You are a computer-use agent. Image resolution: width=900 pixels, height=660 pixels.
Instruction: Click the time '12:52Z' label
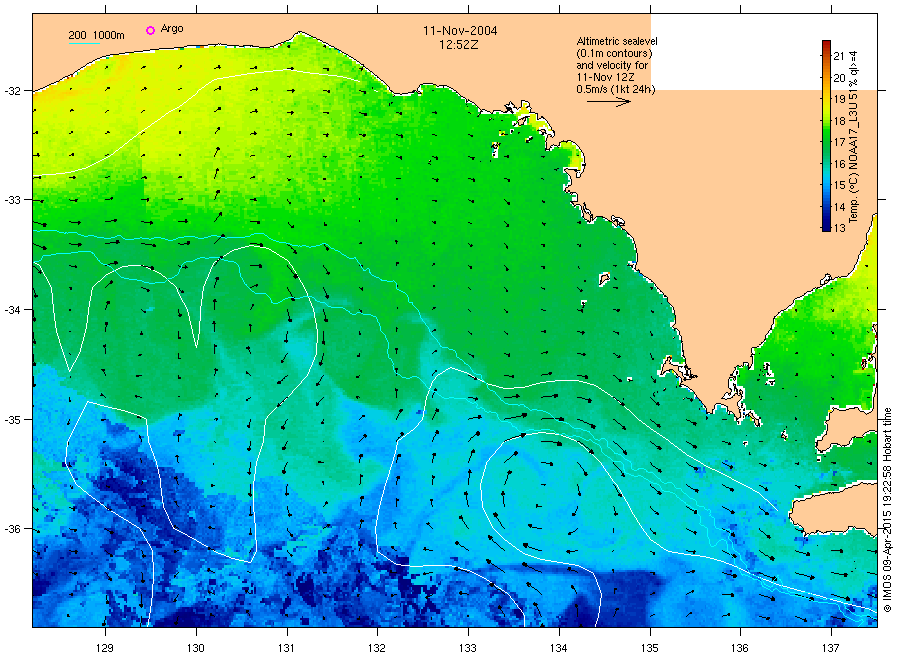[x=459, y=45]
